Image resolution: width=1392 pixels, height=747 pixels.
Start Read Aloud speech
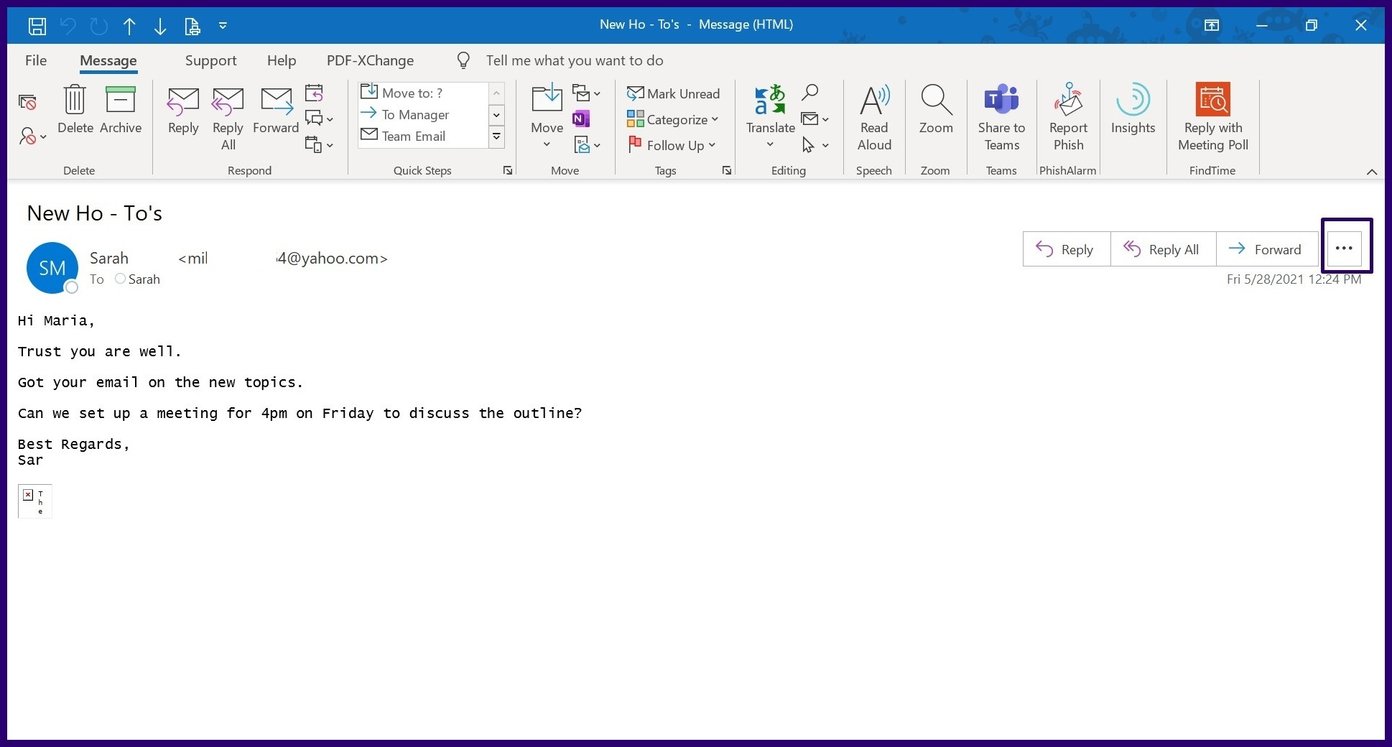point(874,117)
